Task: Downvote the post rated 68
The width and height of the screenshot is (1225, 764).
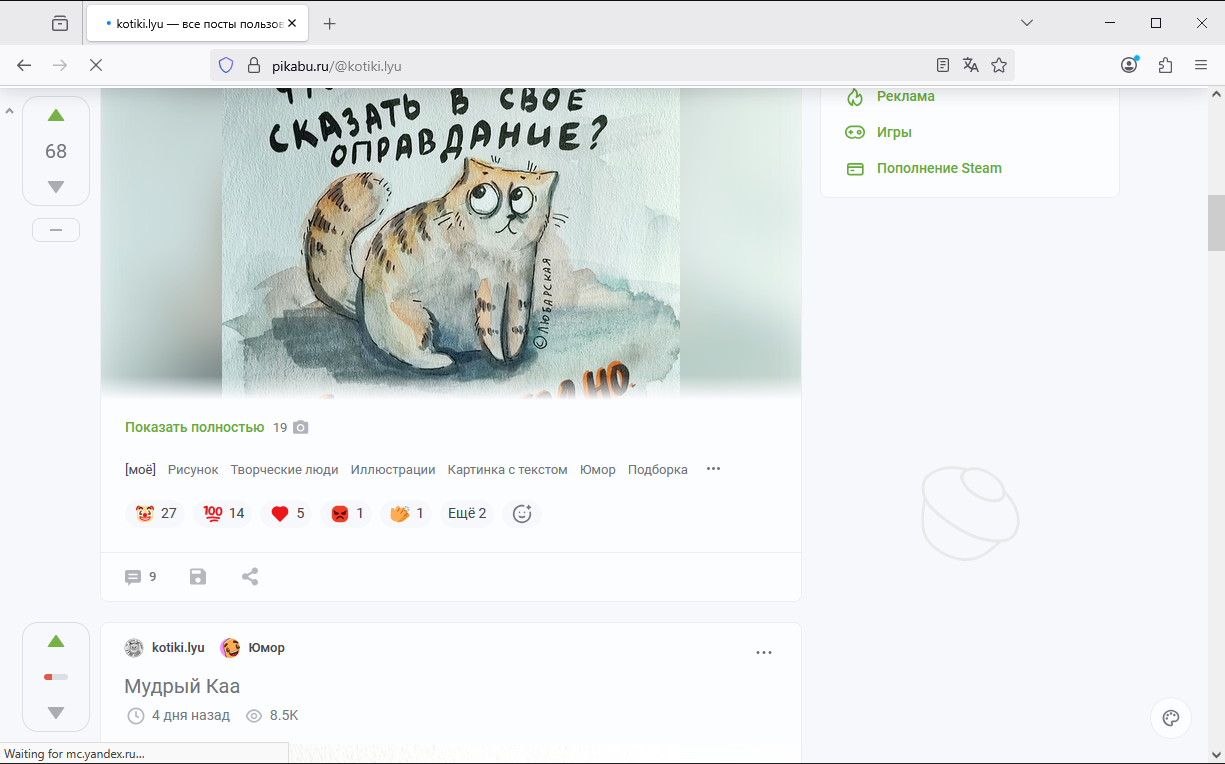Action: [56, 187]
